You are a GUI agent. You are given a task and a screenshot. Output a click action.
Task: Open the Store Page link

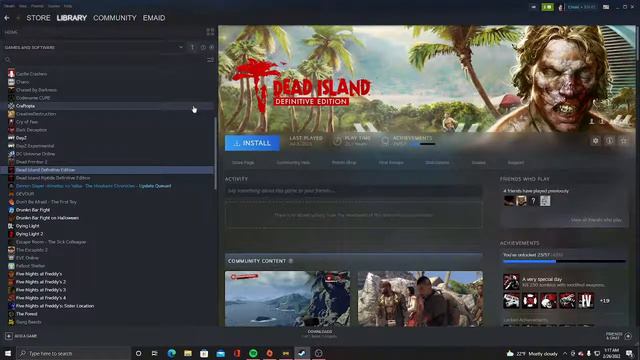point(243,162)
